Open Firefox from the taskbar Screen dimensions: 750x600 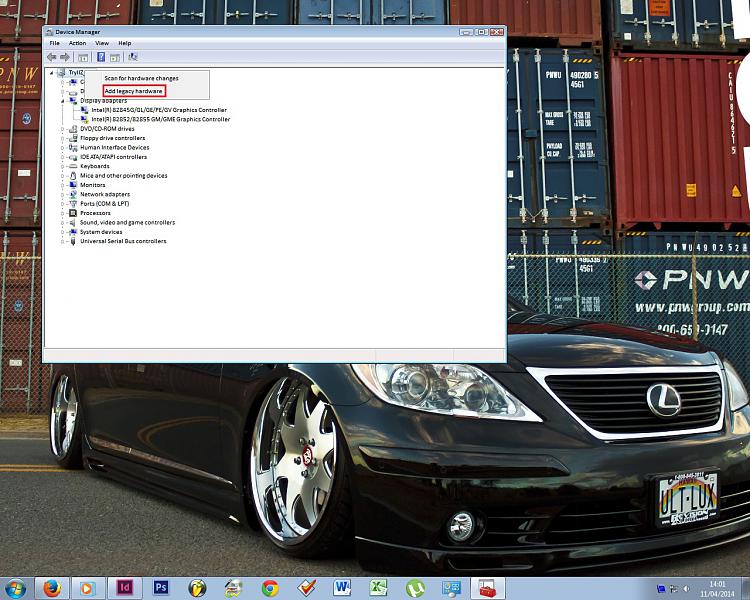52,588
